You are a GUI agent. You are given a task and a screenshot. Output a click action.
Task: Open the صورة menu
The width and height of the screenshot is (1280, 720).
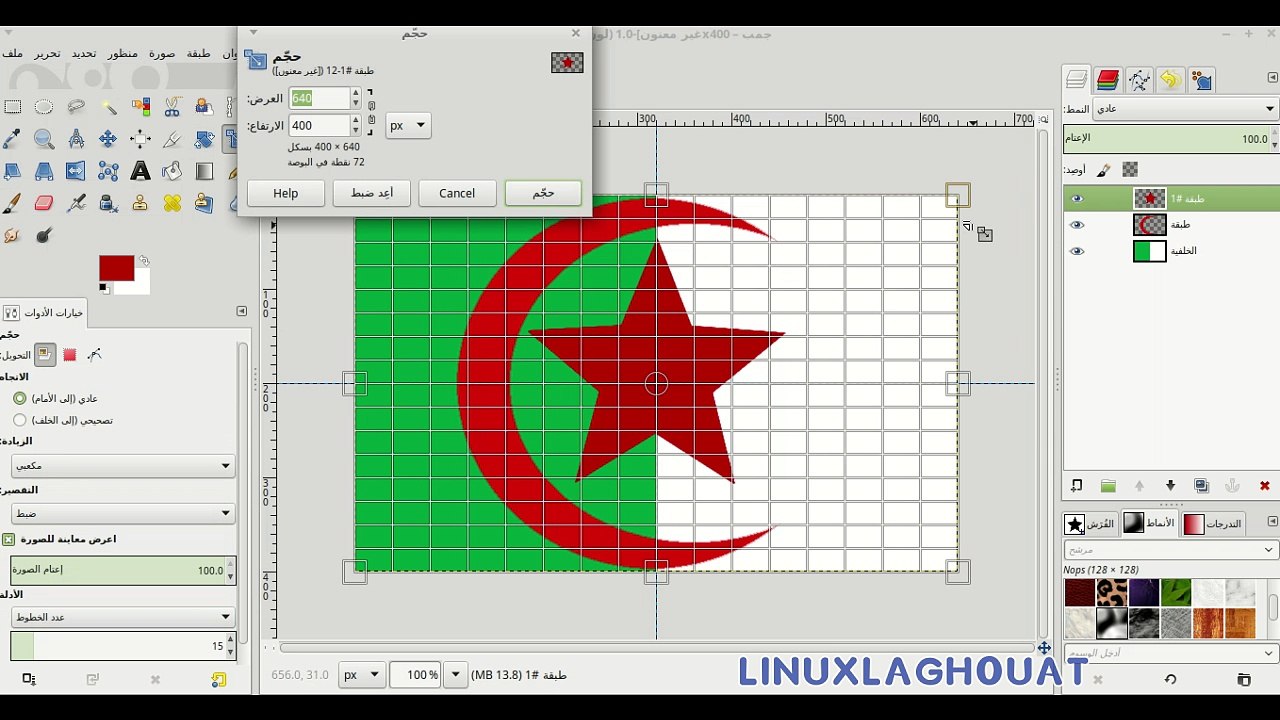pyautogui.click(x=162, y=53)
